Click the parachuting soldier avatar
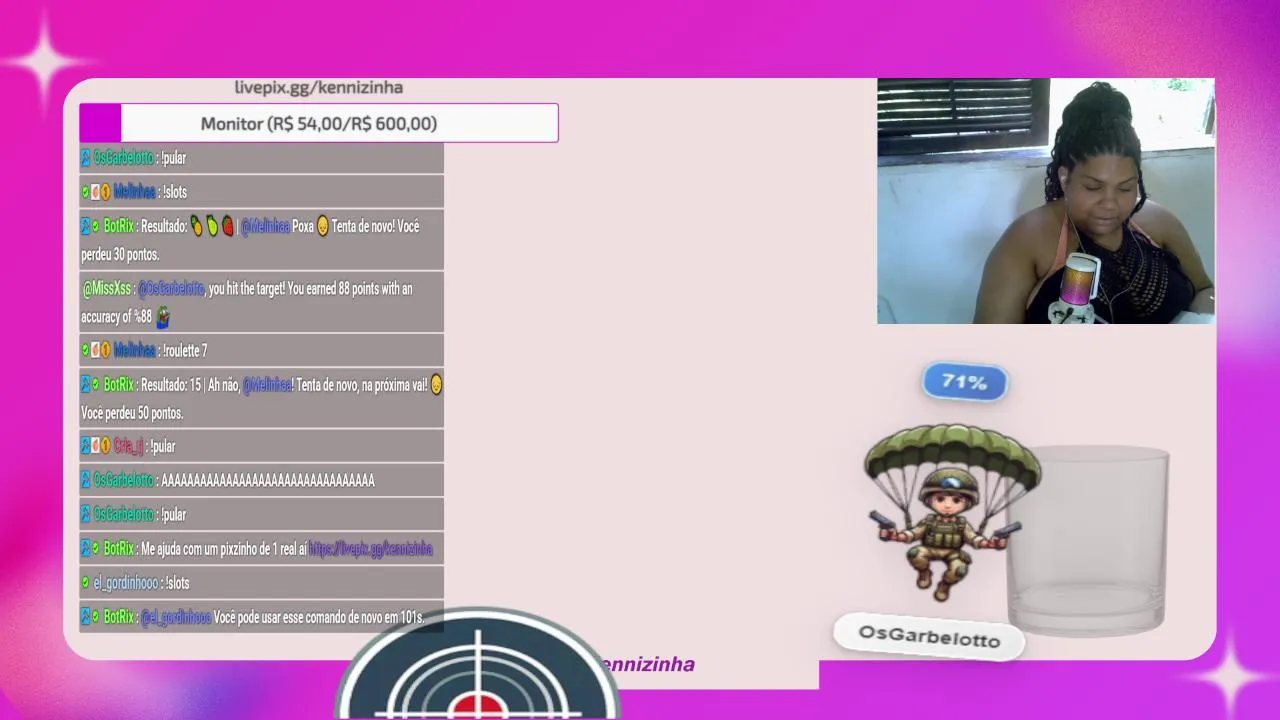 (x=950, y=511)
